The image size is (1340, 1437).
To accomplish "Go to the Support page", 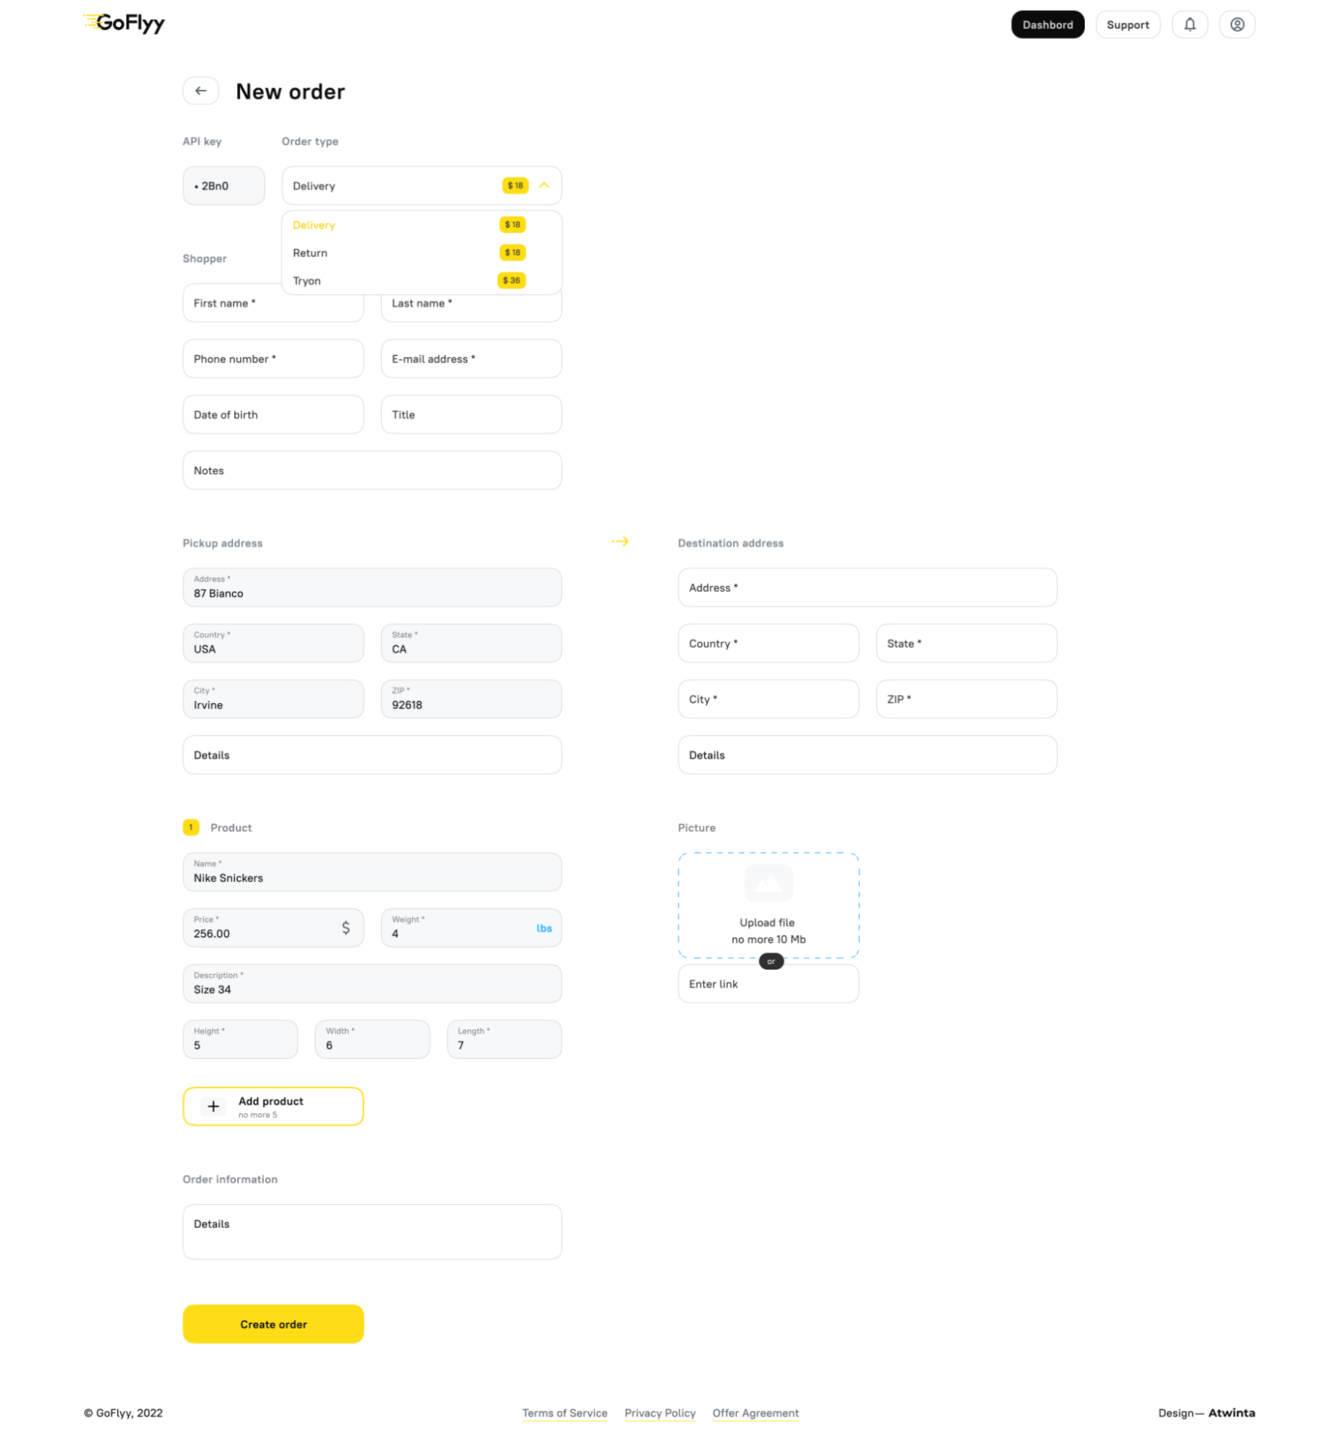I will click(x=1127, y=25).
